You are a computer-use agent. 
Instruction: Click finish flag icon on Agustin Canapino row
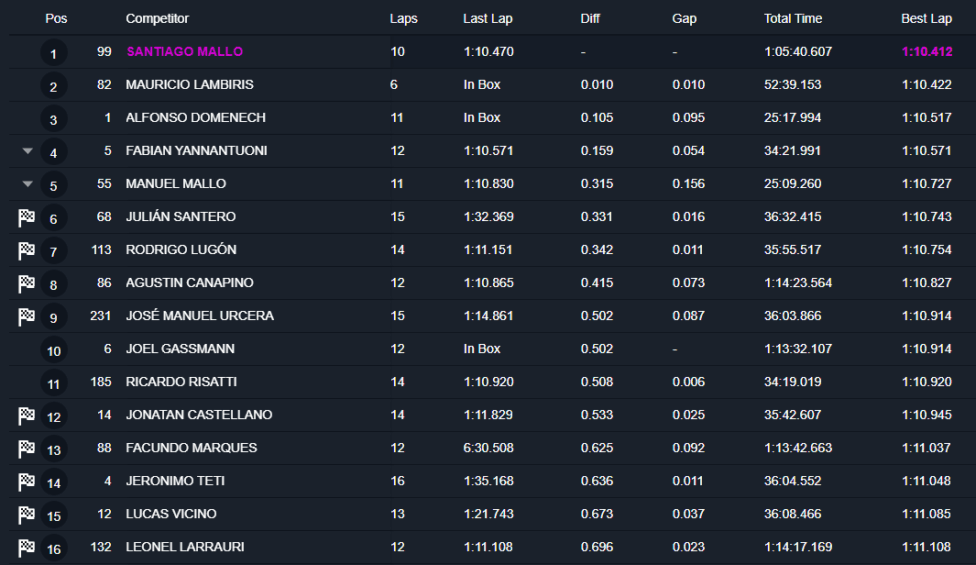(x=26, y=283)
